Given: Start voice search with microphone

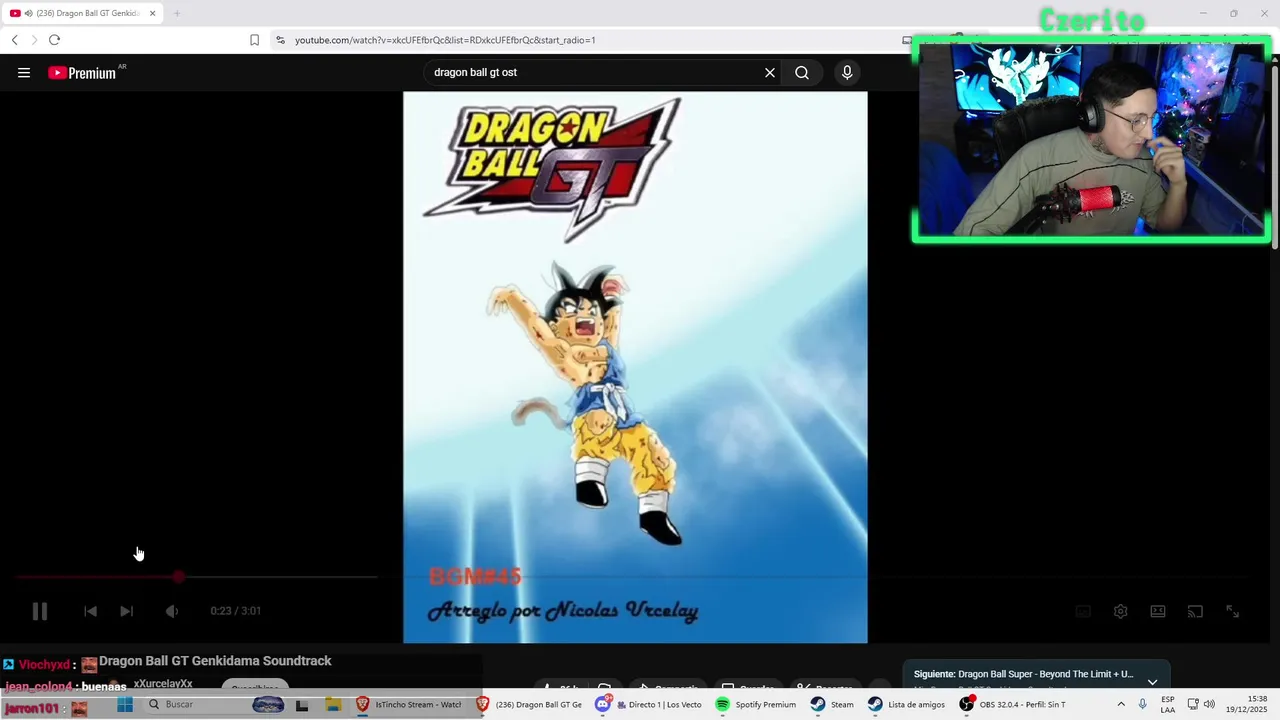Looking at the screenshot, I should 847,72.
